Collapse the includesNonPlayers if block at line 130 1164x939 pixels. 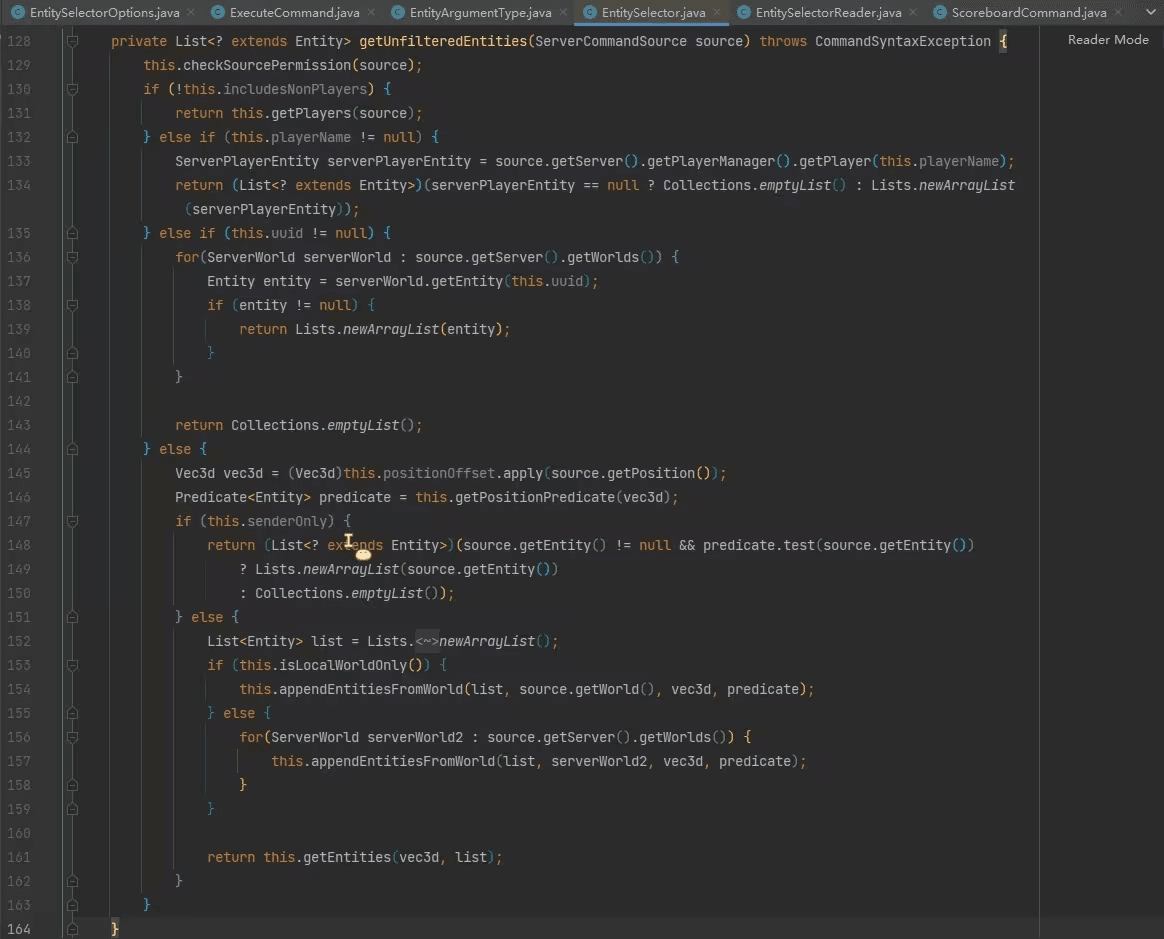(72, 89)
